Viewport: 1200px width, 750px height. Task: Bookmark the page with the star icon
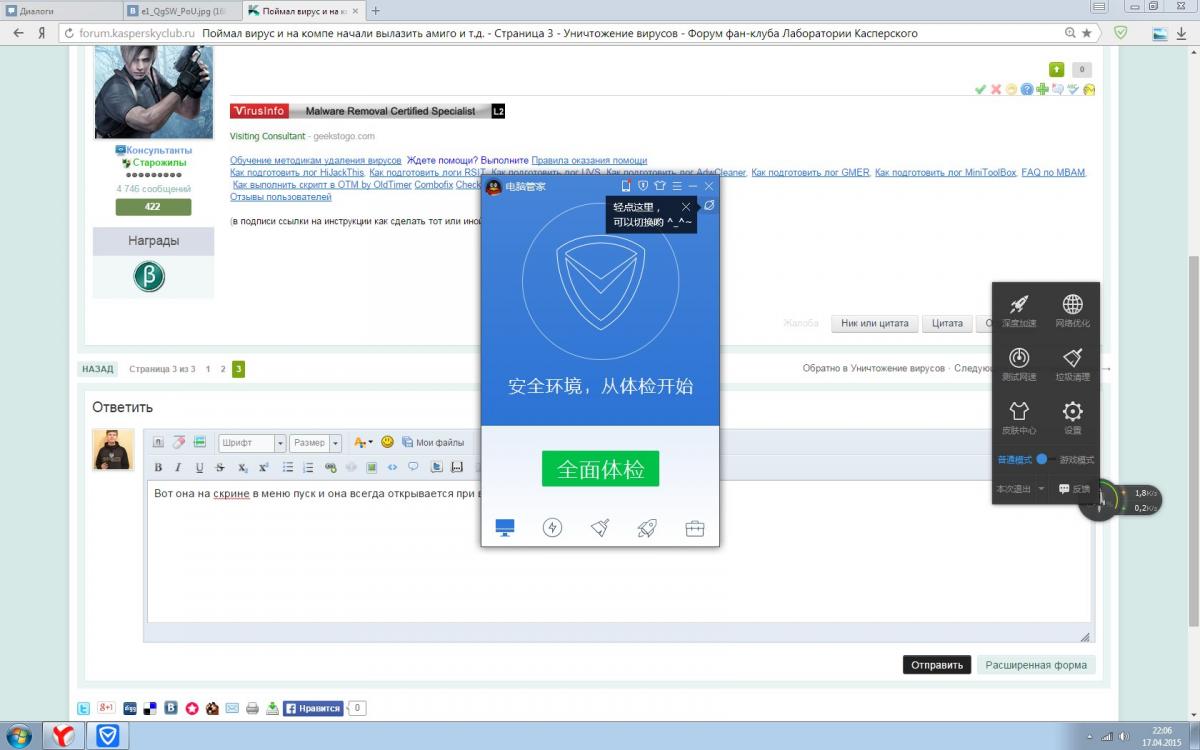(x=1087, y=33)
